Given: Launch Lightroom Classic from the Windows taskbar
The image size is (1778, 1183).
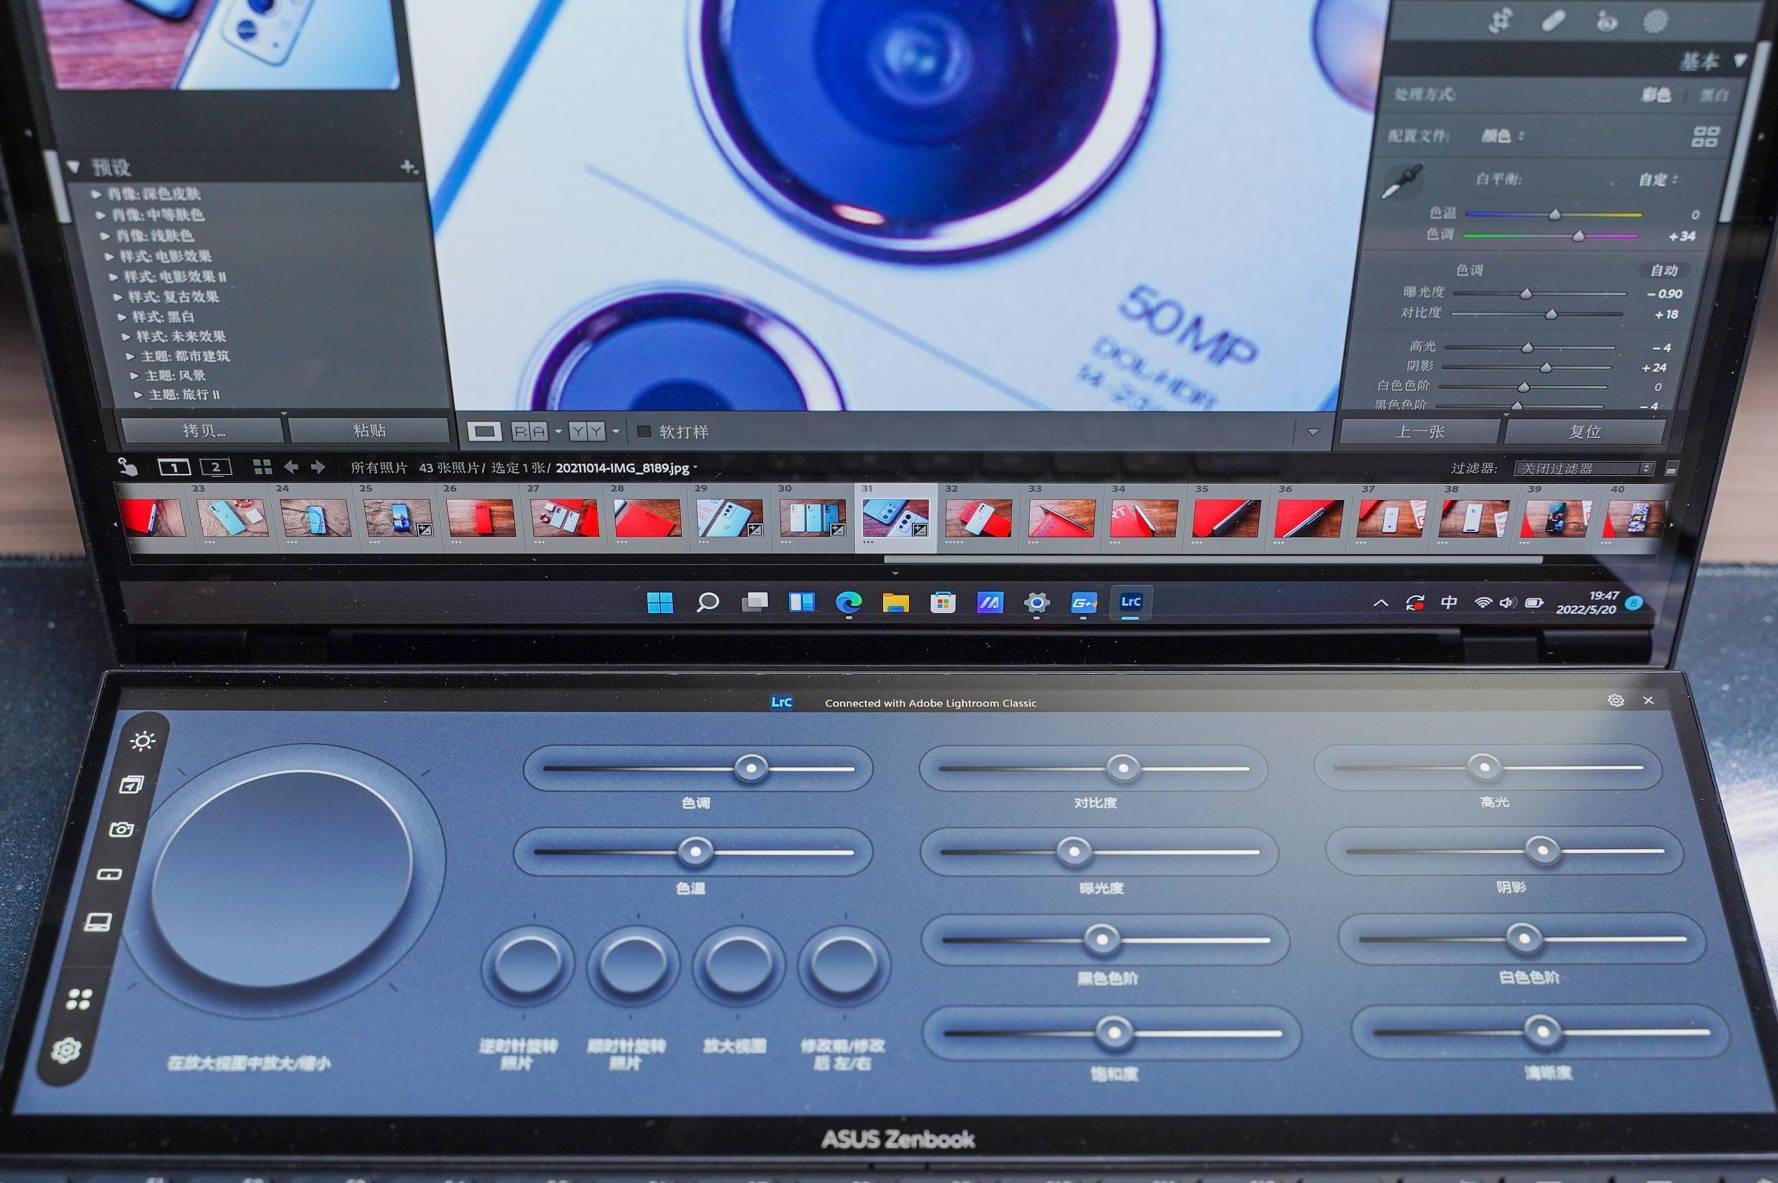Looking at the screenshot, I should click(1130, 603).
